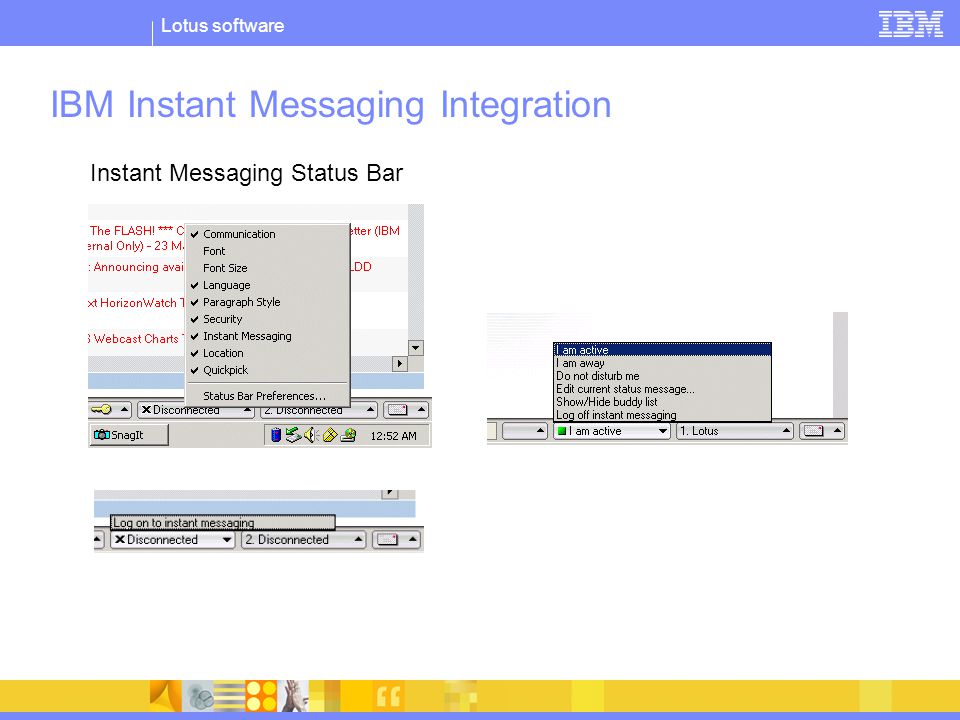This screenshot has width=960, height=720.
Task: Open the 1. Lotus location selector
Action: click(x=735, y=431)
